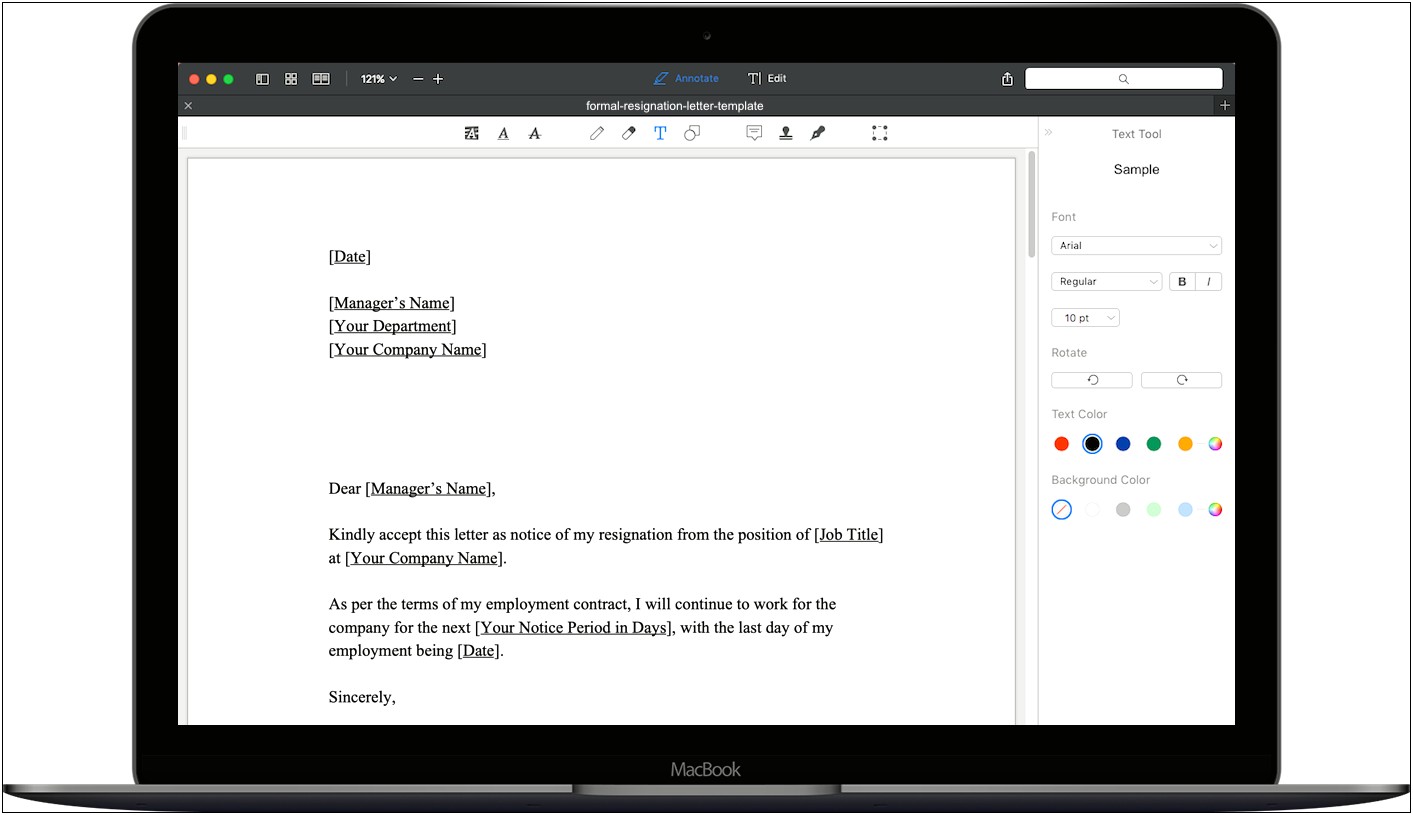This screenshot has width=1413, height=815.
Task: Choose light blue background color
Action: tap(1185, 510)
